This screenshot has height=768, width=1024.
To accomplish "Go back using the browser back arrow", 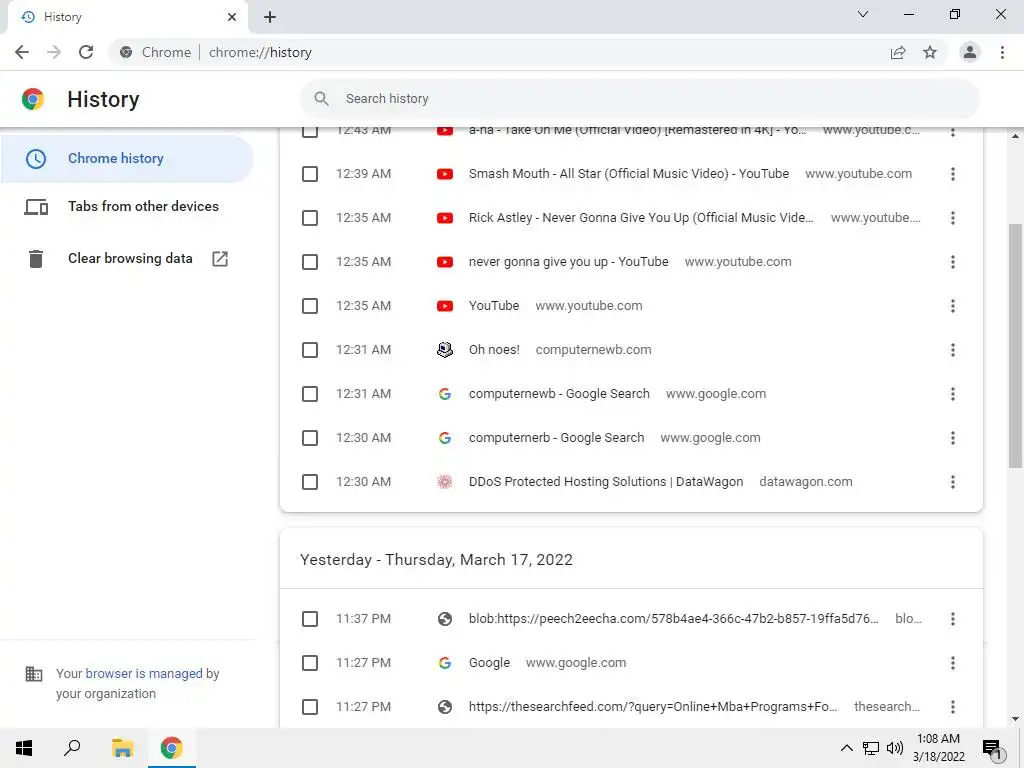I will [22, 52].
